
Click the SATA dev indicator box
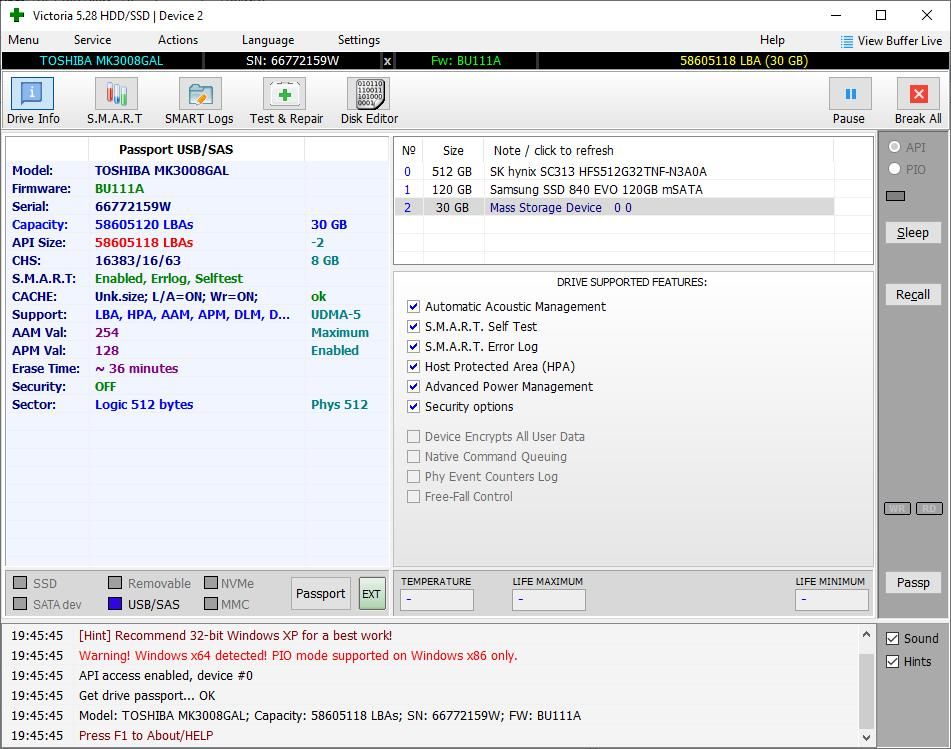pos(20,603)
